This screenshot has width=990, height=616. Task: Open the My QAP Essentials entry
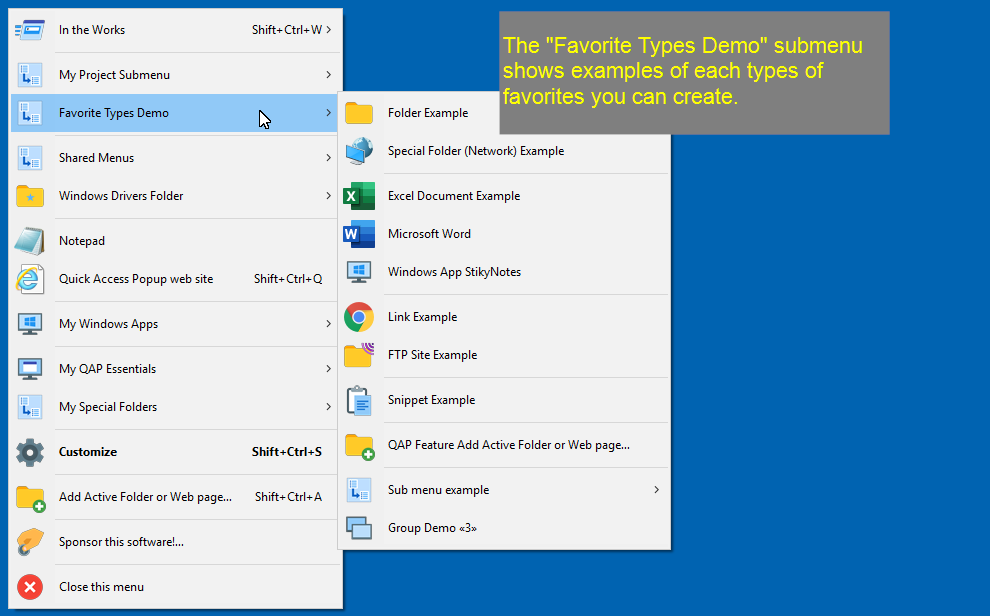(175, 369)
